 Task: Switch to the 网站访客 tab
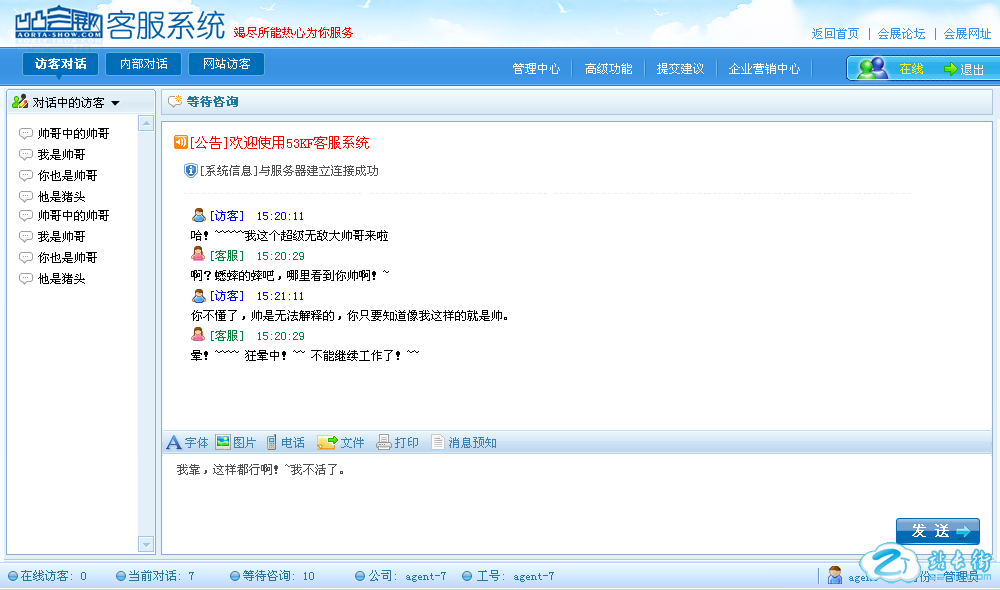[226, 64]
